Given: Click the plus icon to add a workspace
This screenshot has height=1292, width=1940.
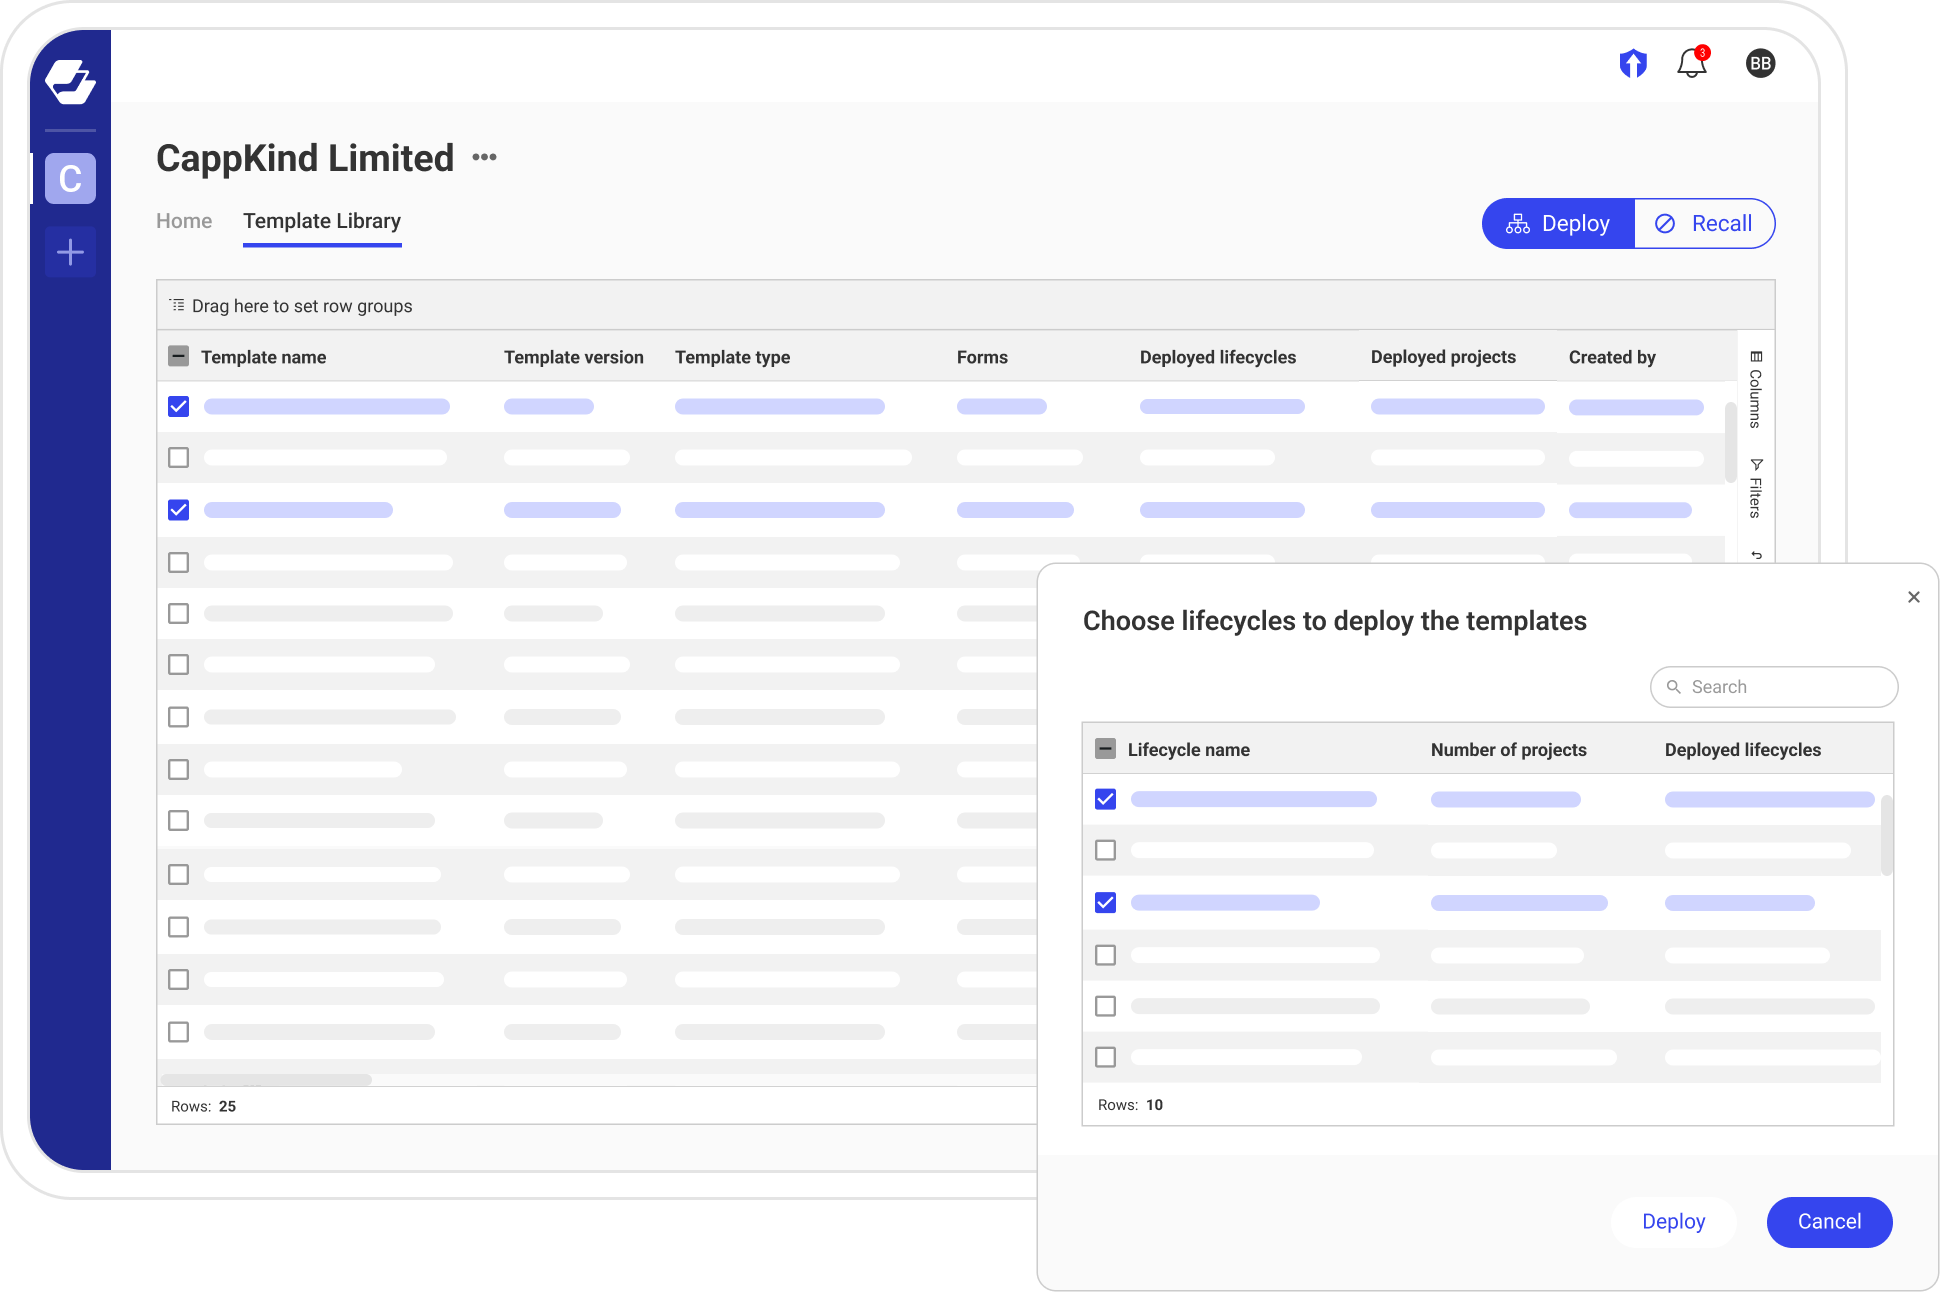Looking at the screenshot, I should pyautogui.click(x=70, y=252).
